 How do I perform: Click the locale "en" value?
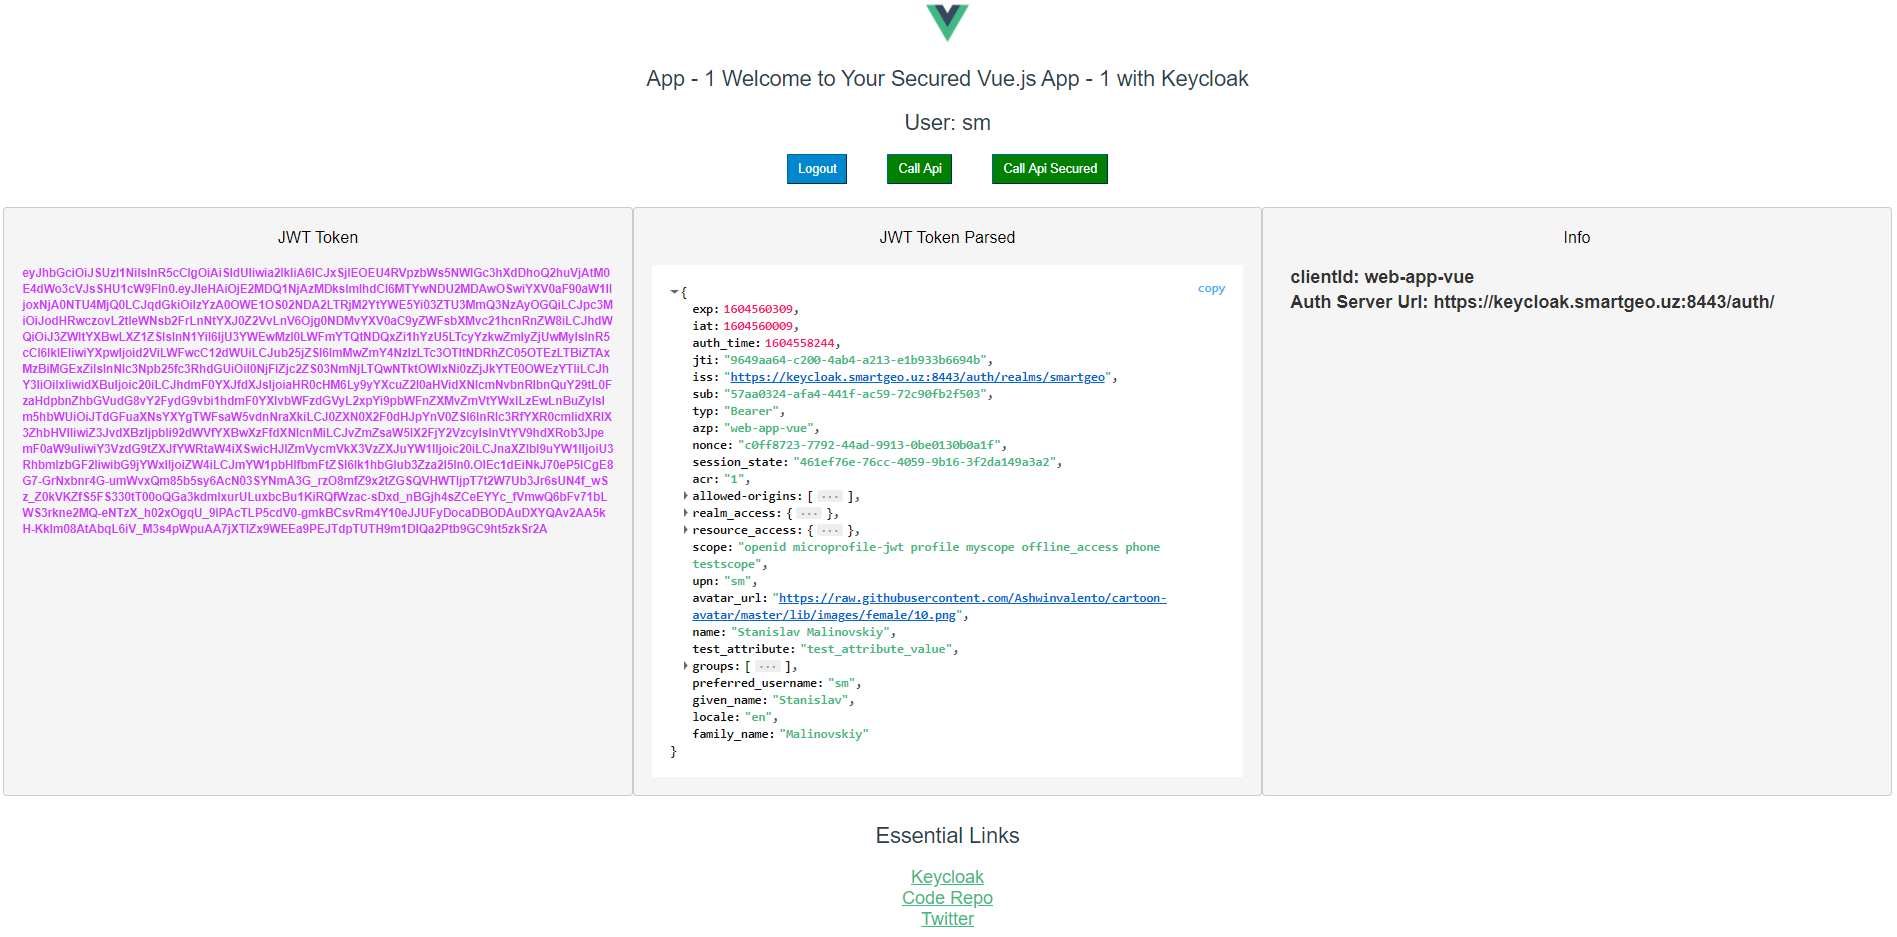[758, 717]
